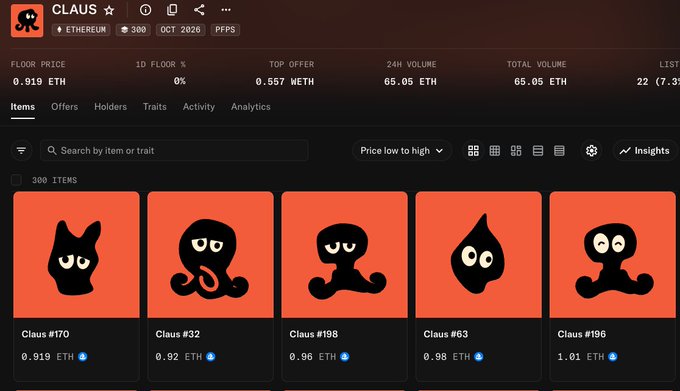Click the marketplace badge beside 0.96 ETH
This screenshot has width=680, height=391.
(345, 357)
